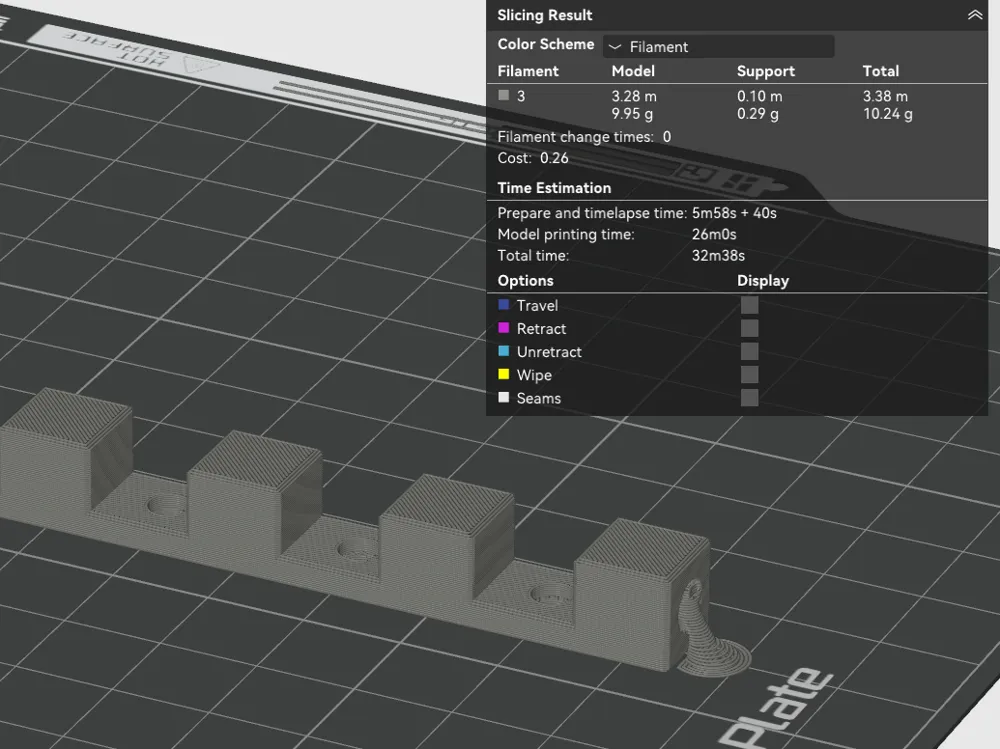Click 'Prepare and timelapse time:' label
This screenshot has width=1000, height=749.
coord(592,214)
